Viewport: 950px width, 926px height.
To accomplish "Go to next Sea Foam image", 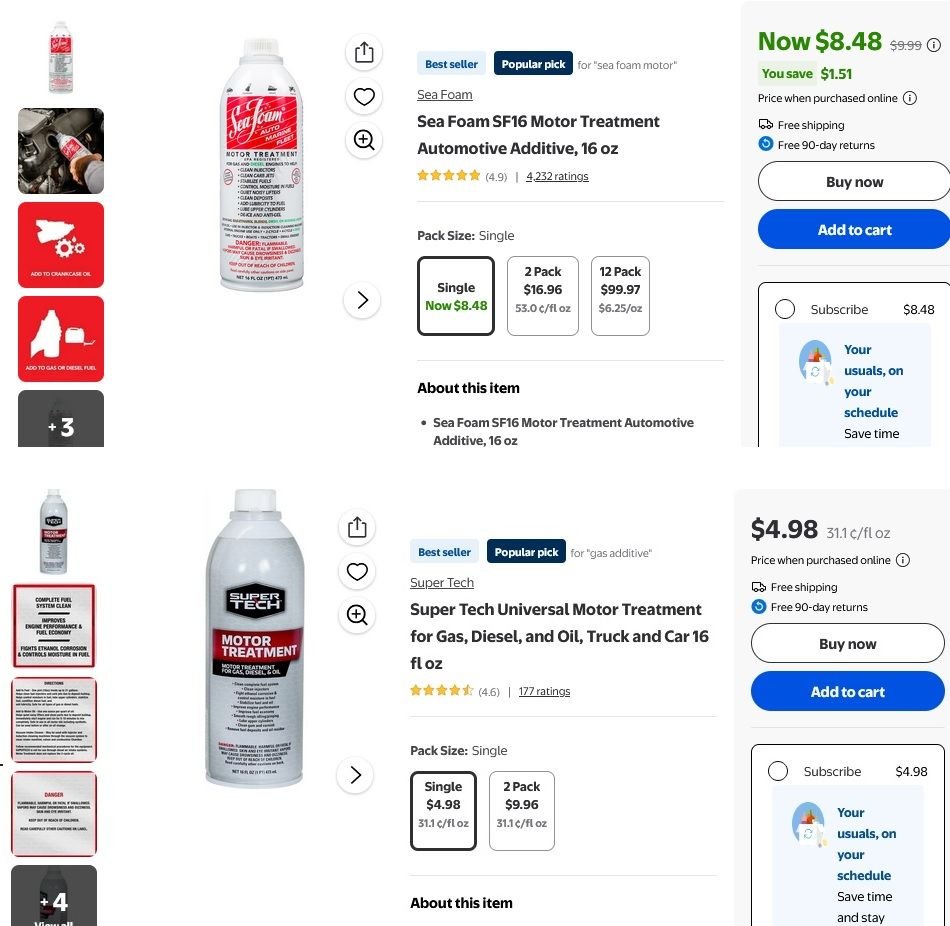I will [x=362, y=300].
